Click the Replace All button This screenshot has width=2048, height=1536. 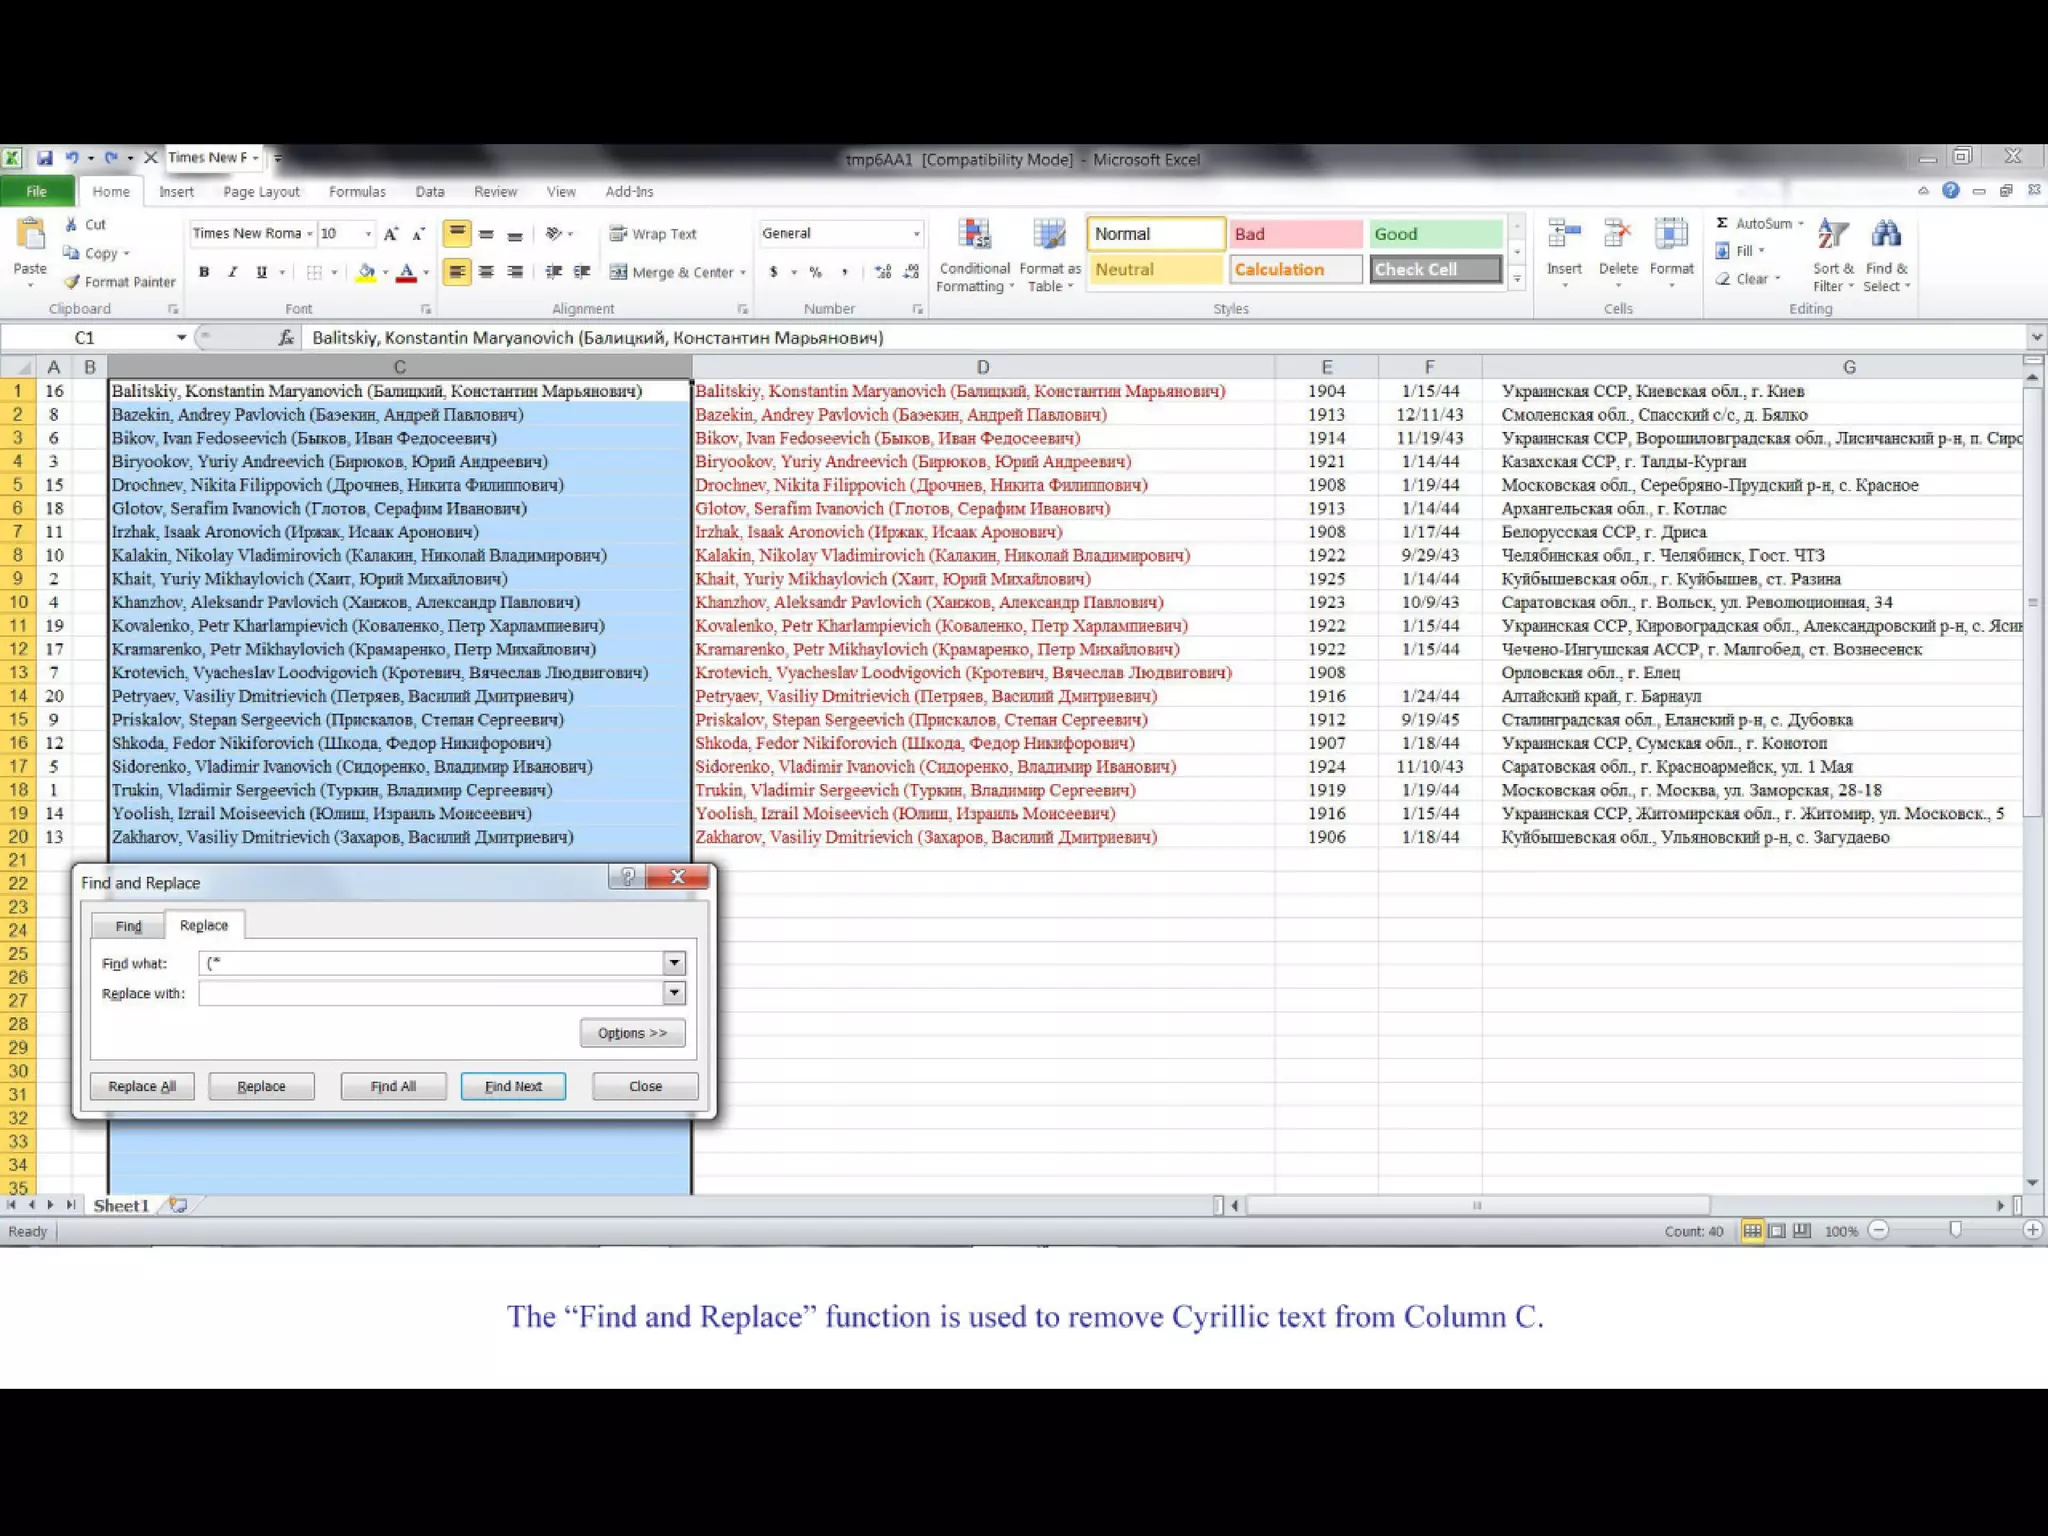(142, 1086)
